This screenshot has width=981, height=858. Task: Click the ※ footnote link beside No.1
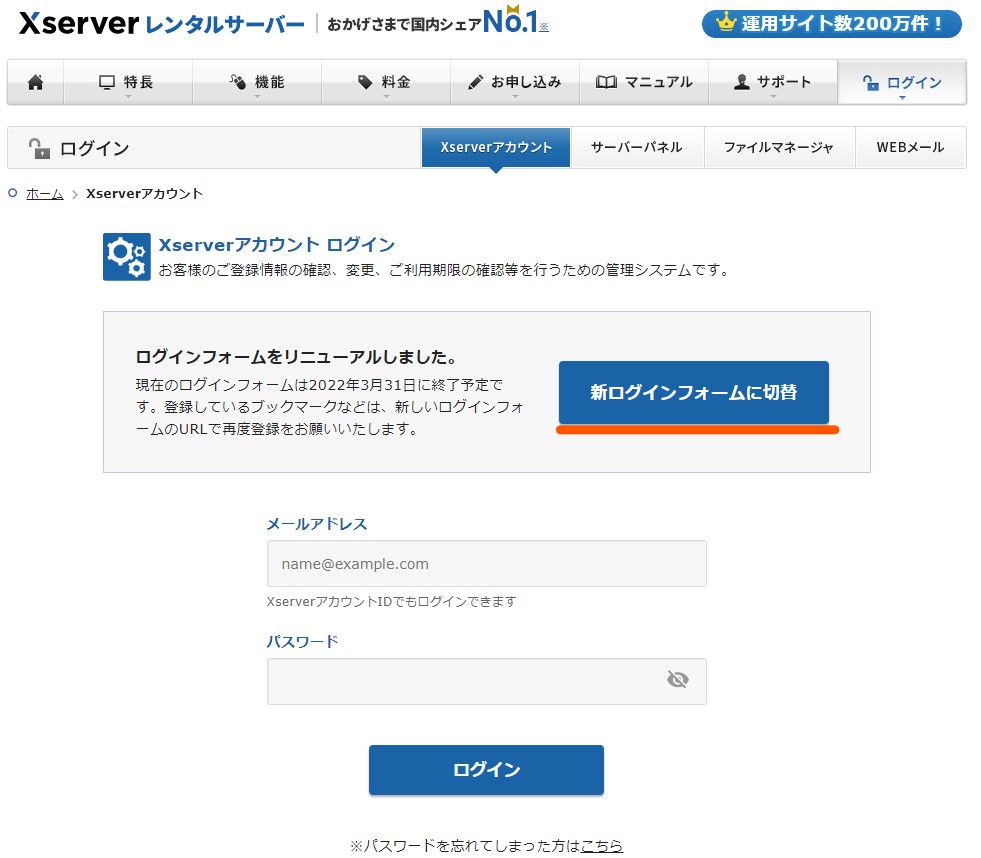(544, 26)
